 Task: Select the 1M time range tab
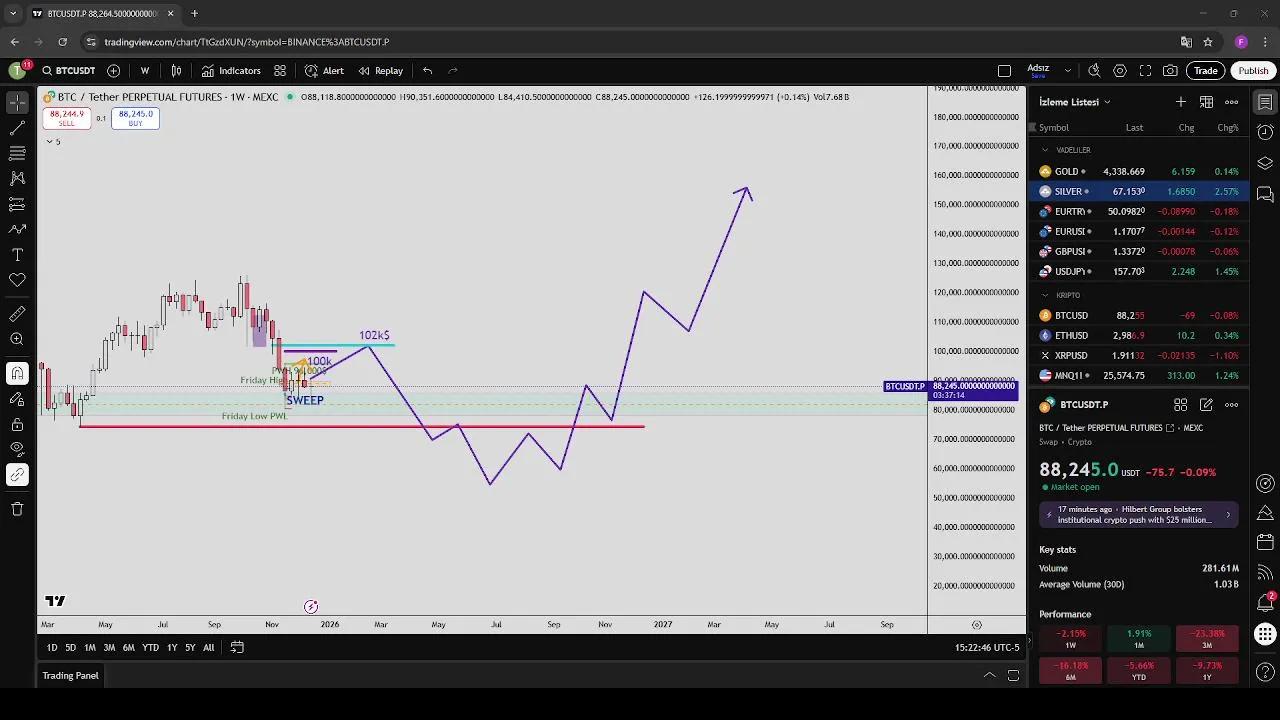(90, 648)
